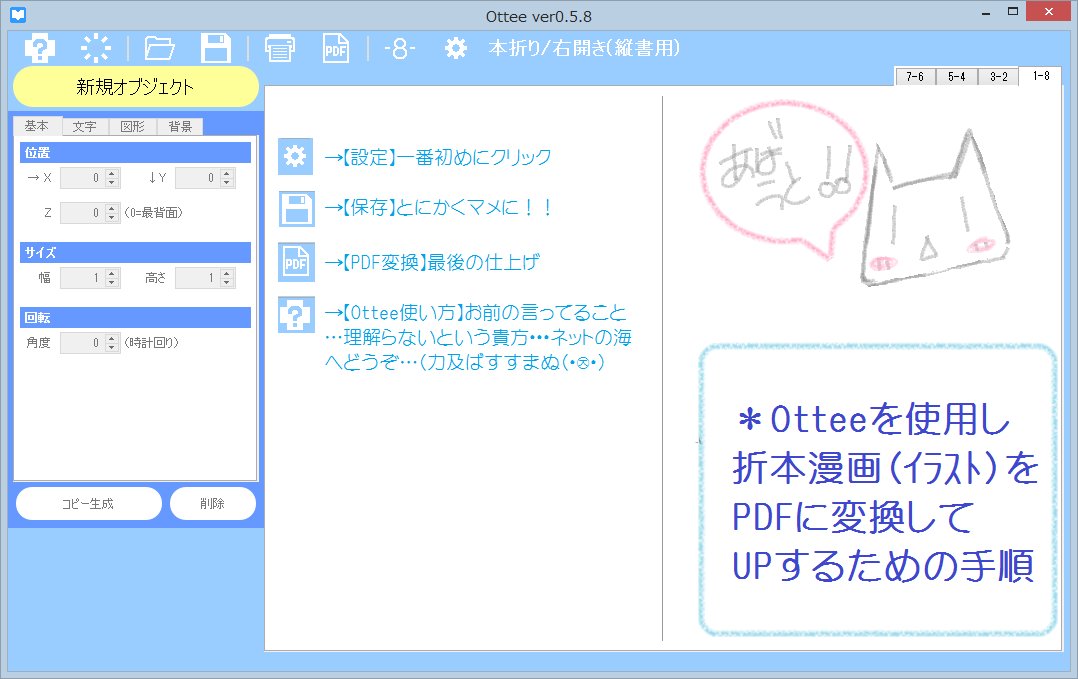Decrease 幅 width with down arrow

[x=112, y=282]
